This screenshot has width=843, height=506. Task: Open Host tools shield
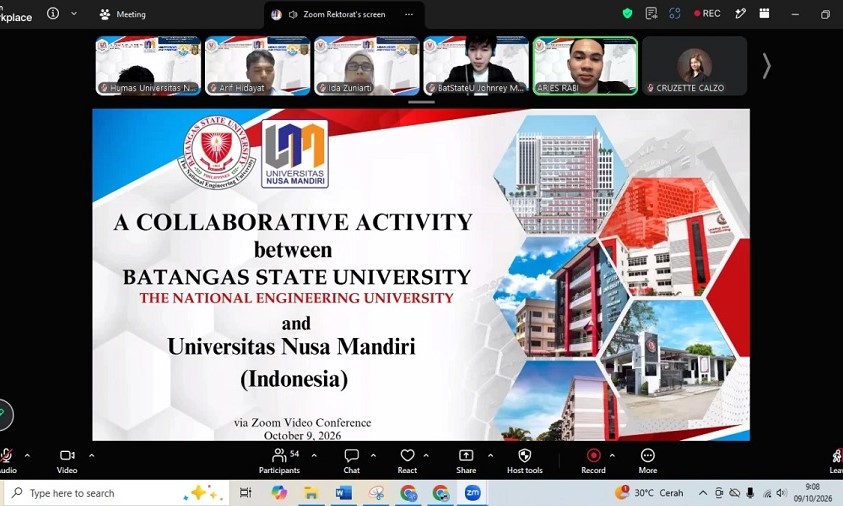coord(525,461)
